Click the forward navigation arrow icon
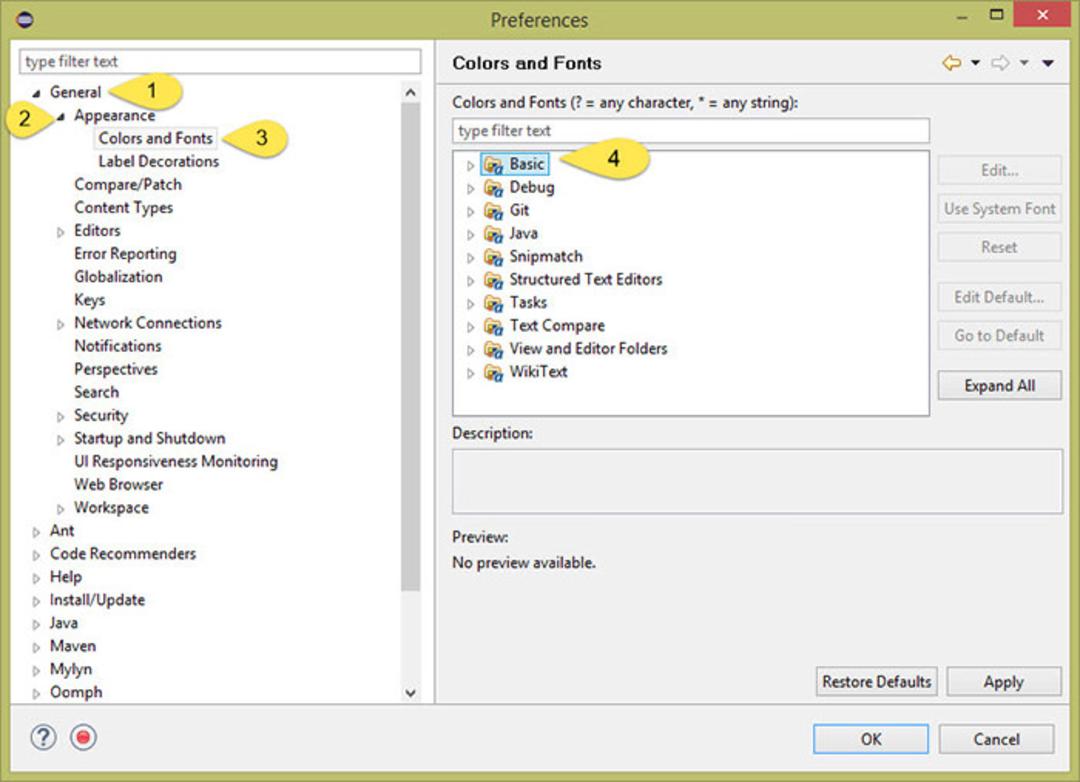This screenshot has height=782, width=1080. tap(1000, 63)
